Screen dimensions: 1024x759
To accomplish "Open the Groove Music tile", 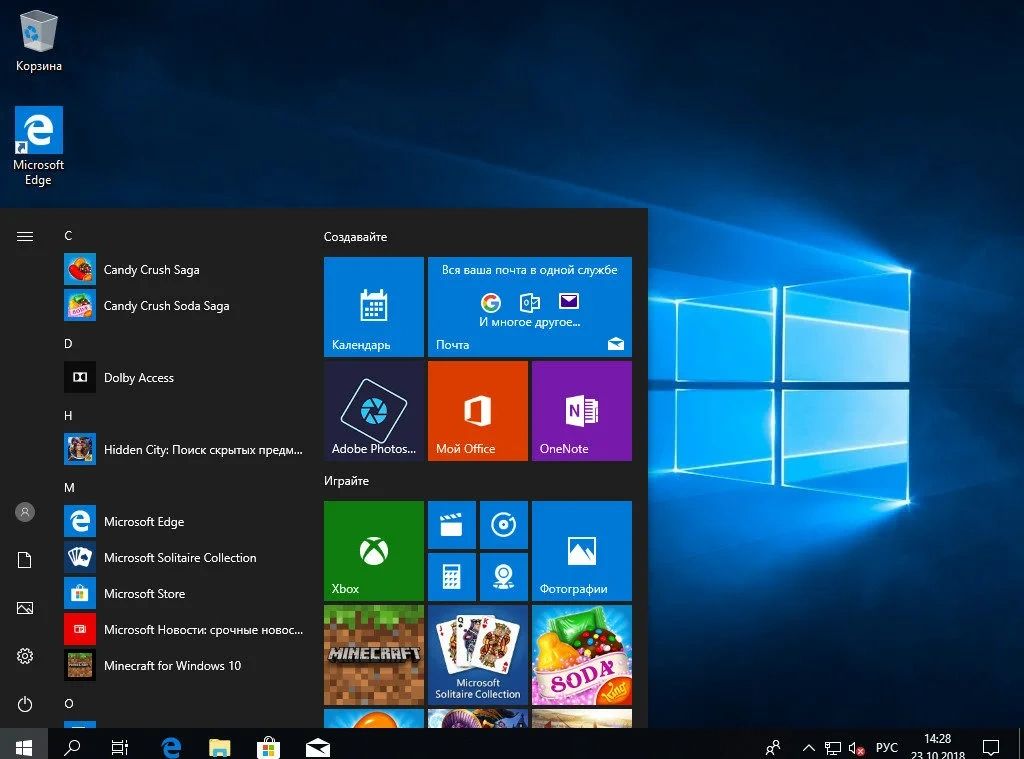I will click(504, 524).
